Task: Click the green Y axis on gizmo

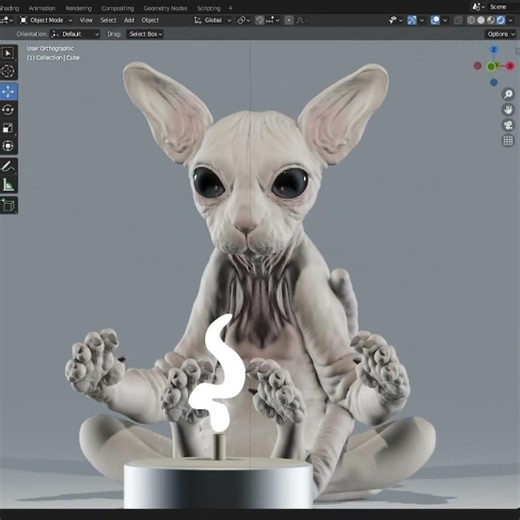Action: (x=491, y=67)
